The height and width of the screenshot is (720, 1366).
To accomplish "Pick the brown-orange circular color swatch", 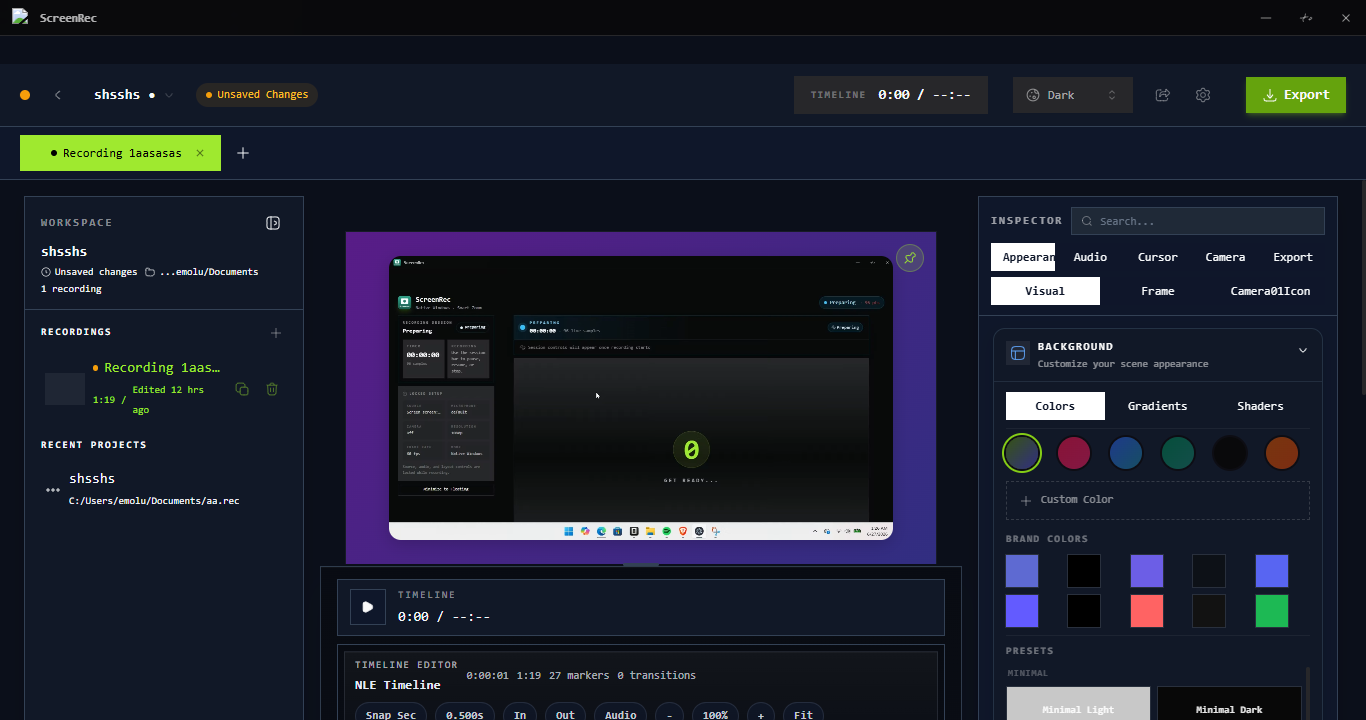I will (x=1281, y=453).
